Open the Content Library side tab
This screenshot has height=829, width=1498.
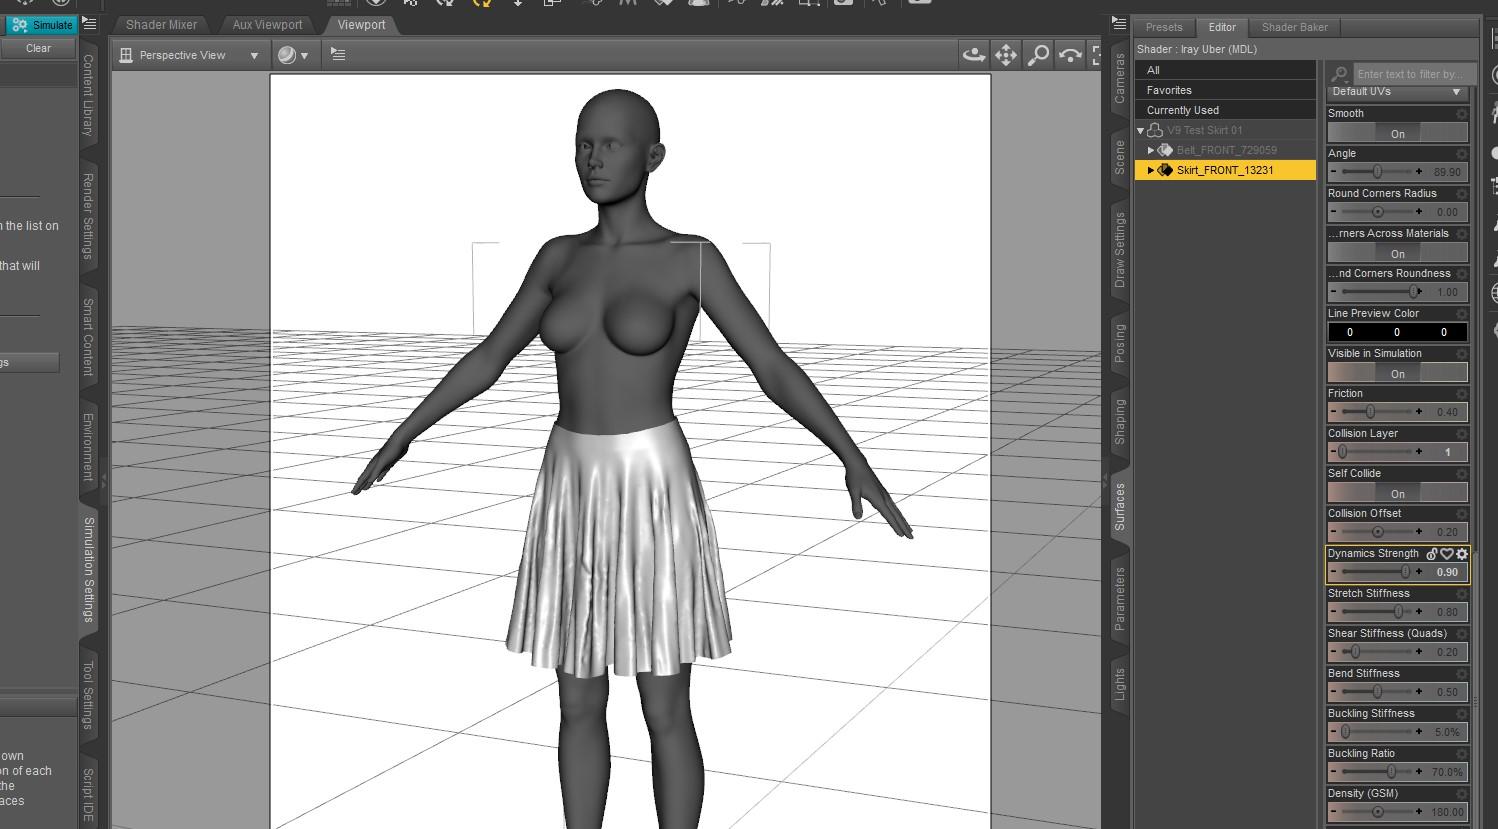pyautogui.click(x=88, y=95)
